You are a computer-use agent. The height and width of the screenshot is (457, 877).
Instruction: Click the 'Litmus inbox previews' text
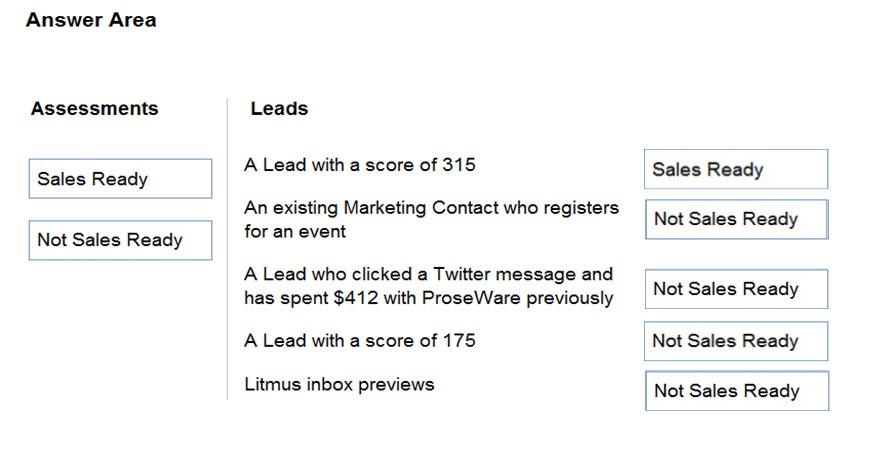(x=339, y=384)
